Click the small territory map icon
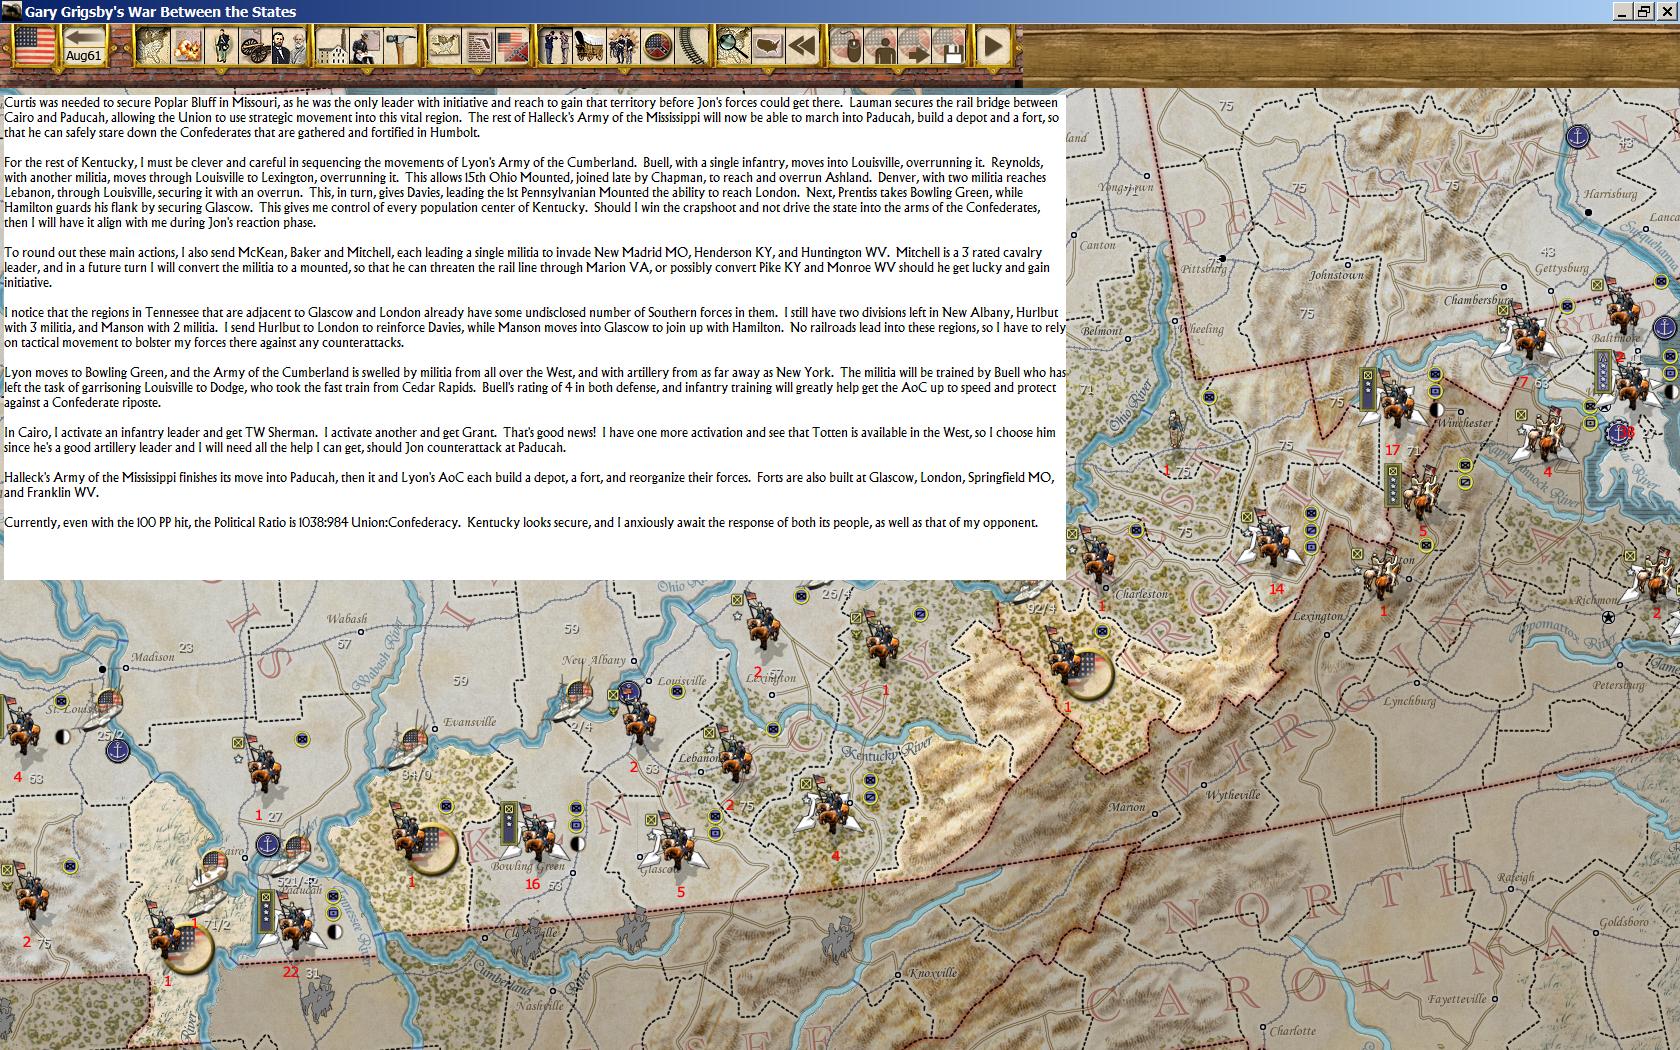The width and height of the screenshot is (1680, 1050). (x=444, y=45)
